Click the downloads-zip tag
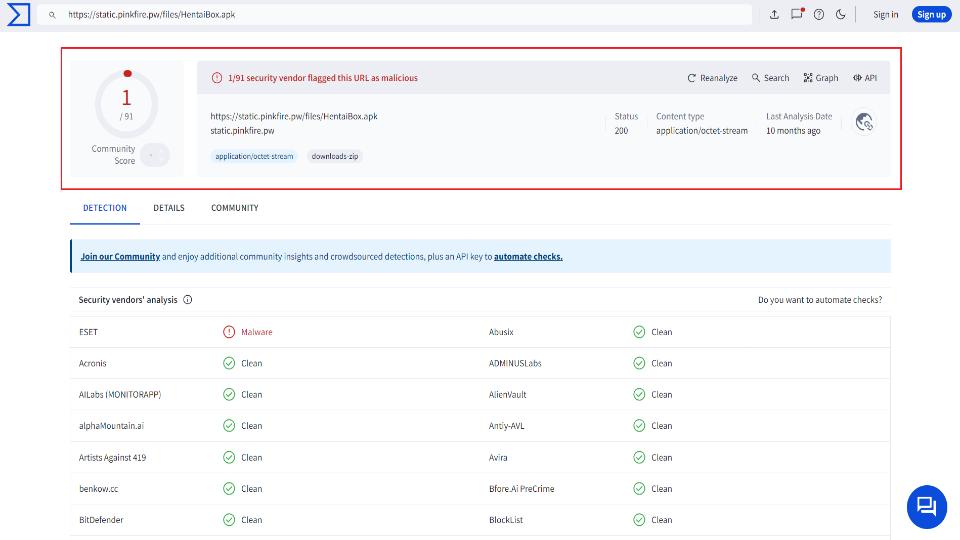Image resolution: width=960 pixels, height=540 pixels. [x=335, y=156]
